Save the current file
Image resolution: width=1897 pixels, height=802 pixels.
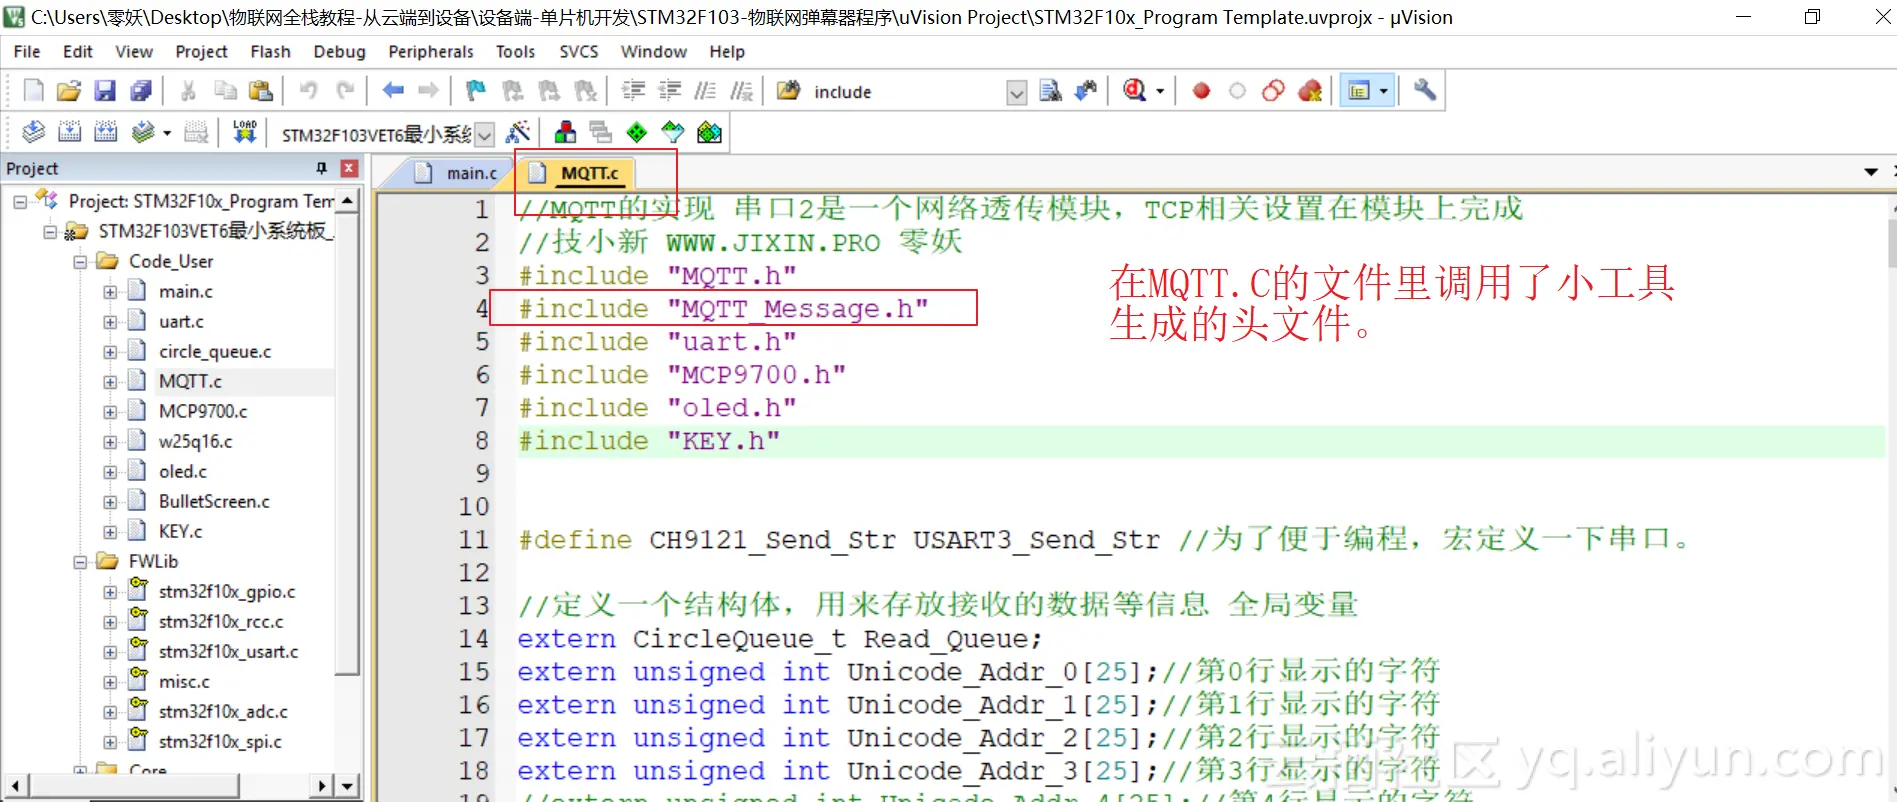coord(105,91)
